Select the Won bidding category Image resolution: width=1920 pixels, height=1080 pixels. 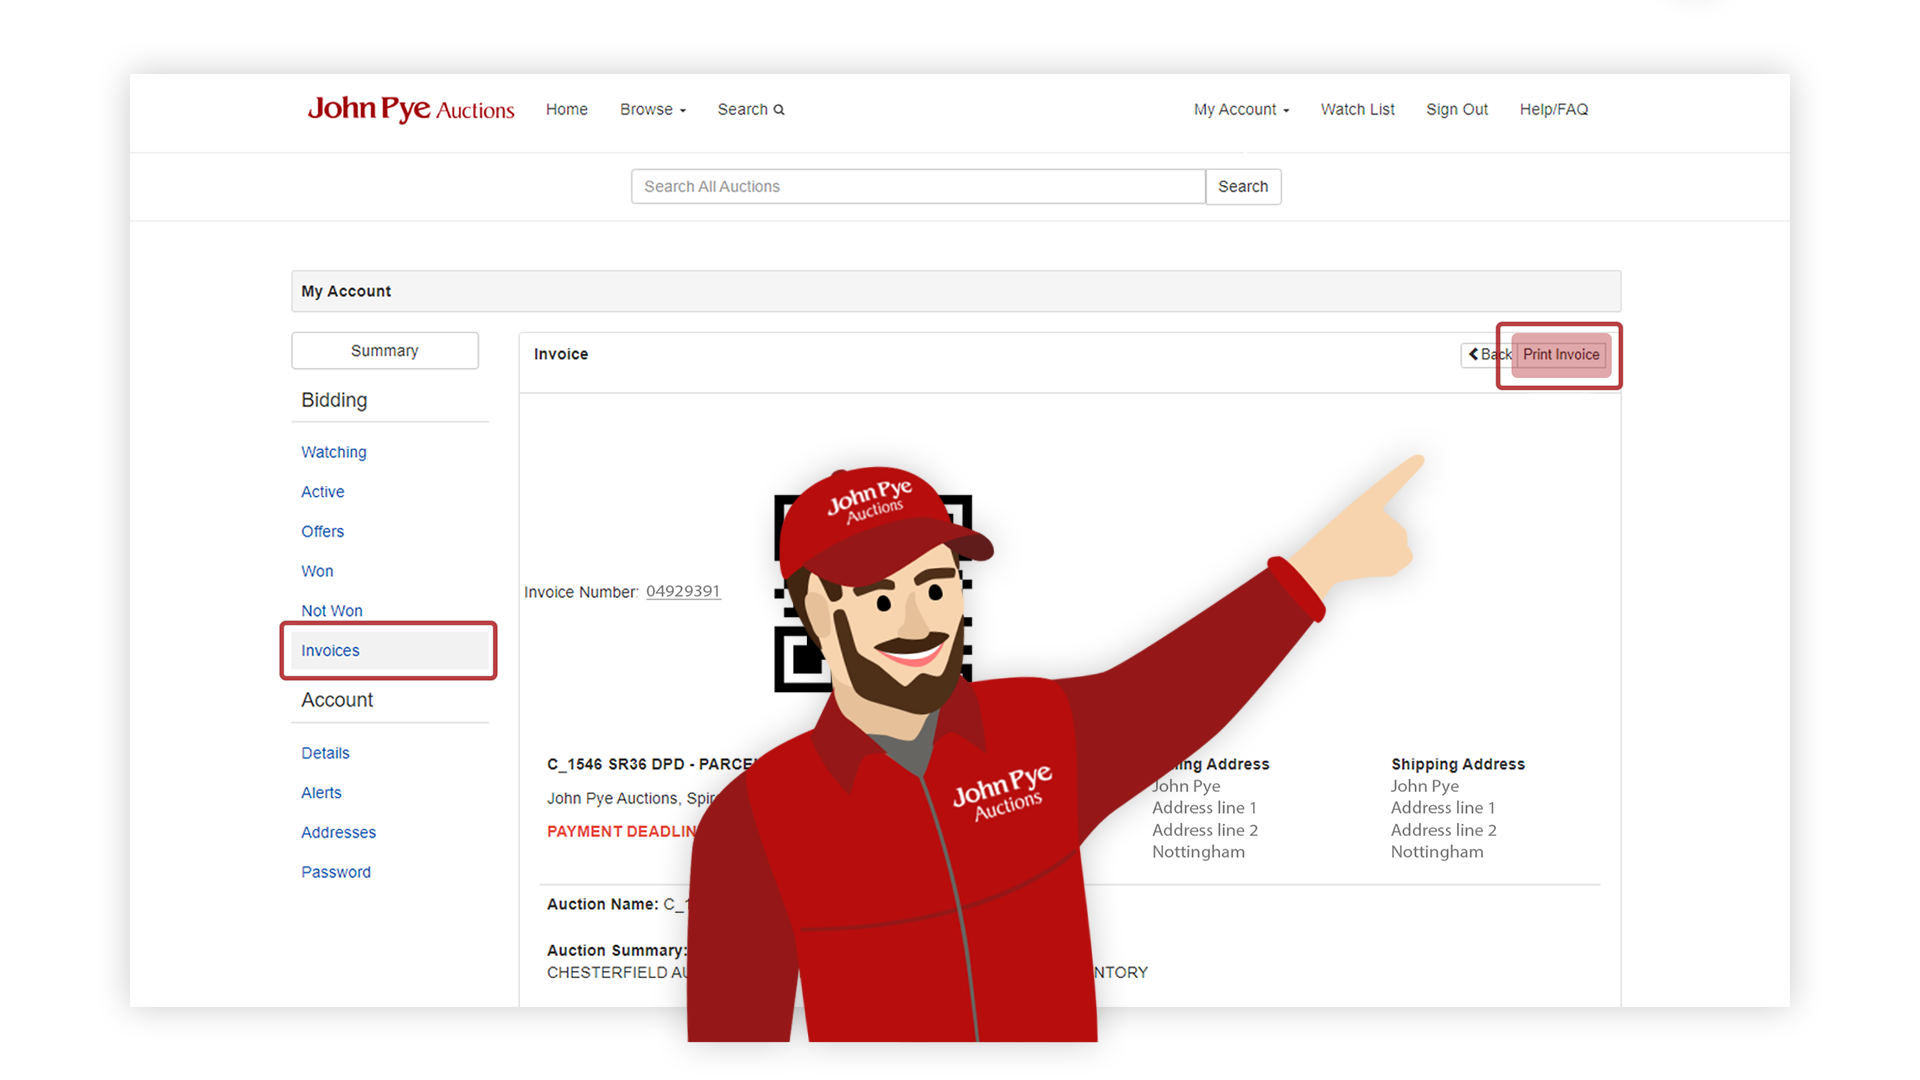(316, 571)
